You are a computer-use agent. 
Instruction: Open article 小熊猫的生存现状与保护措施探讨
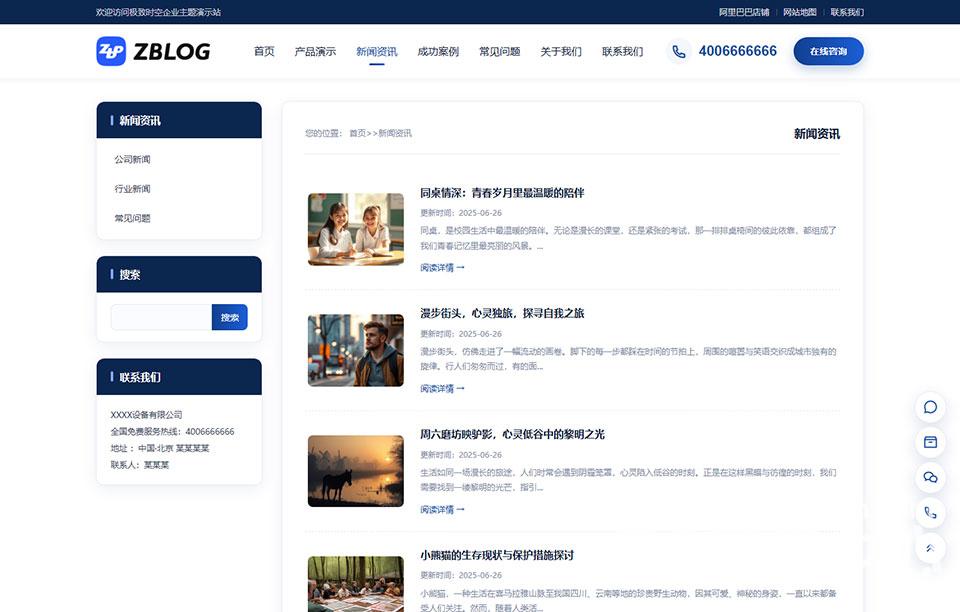click(x=497, y=555)
